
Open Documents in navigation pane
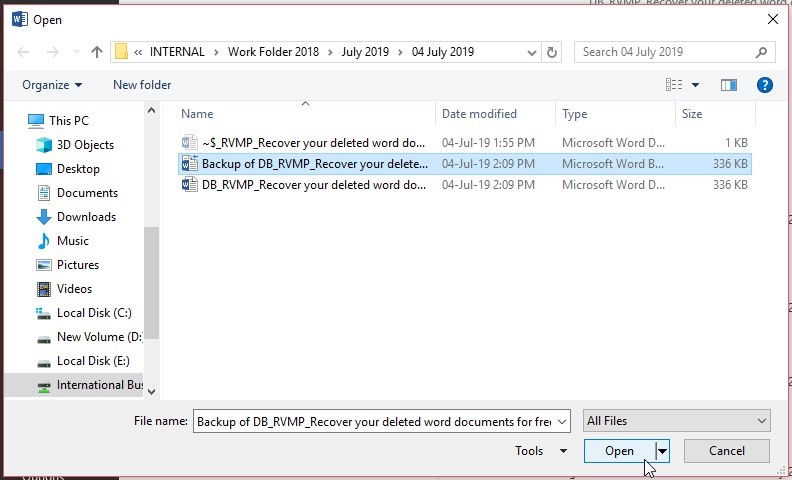(77, 193)
